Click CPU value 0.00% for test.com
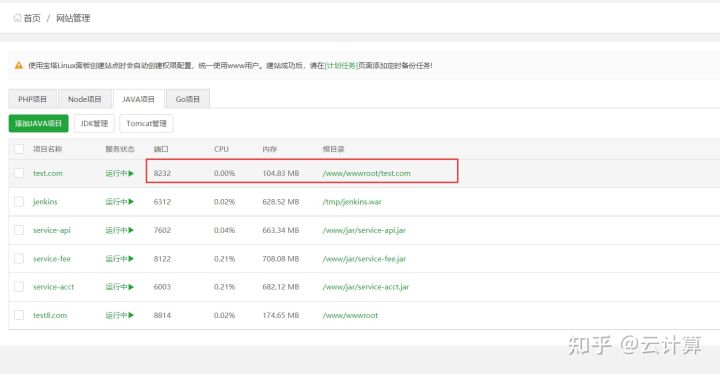Viewport: 720px width, 374px height. coord(225,173)
